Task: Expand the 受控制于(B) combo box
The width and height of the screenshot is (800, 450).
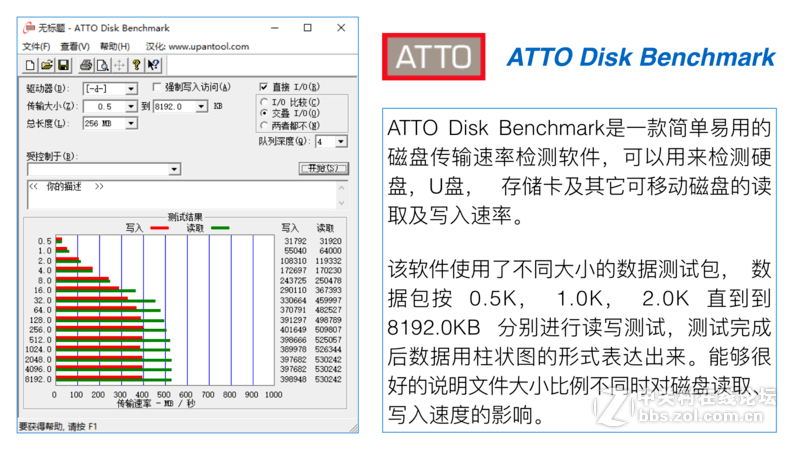Action: click(174, 169)
